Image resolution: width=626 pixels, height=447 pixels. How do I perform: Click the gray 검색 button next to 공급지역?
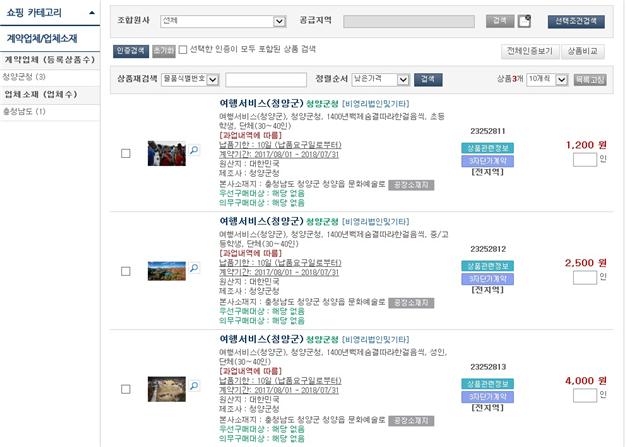point(500,21)
